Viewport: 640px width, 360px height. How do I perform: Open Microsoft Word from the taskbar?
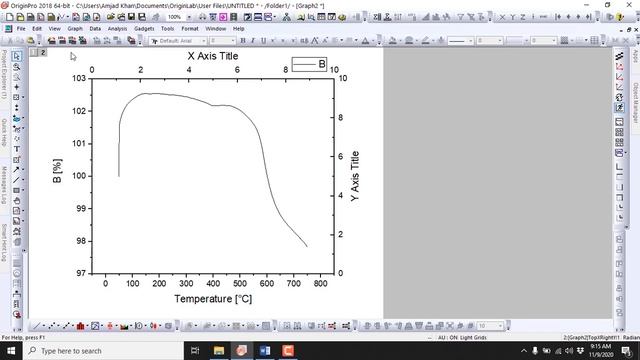265,351
